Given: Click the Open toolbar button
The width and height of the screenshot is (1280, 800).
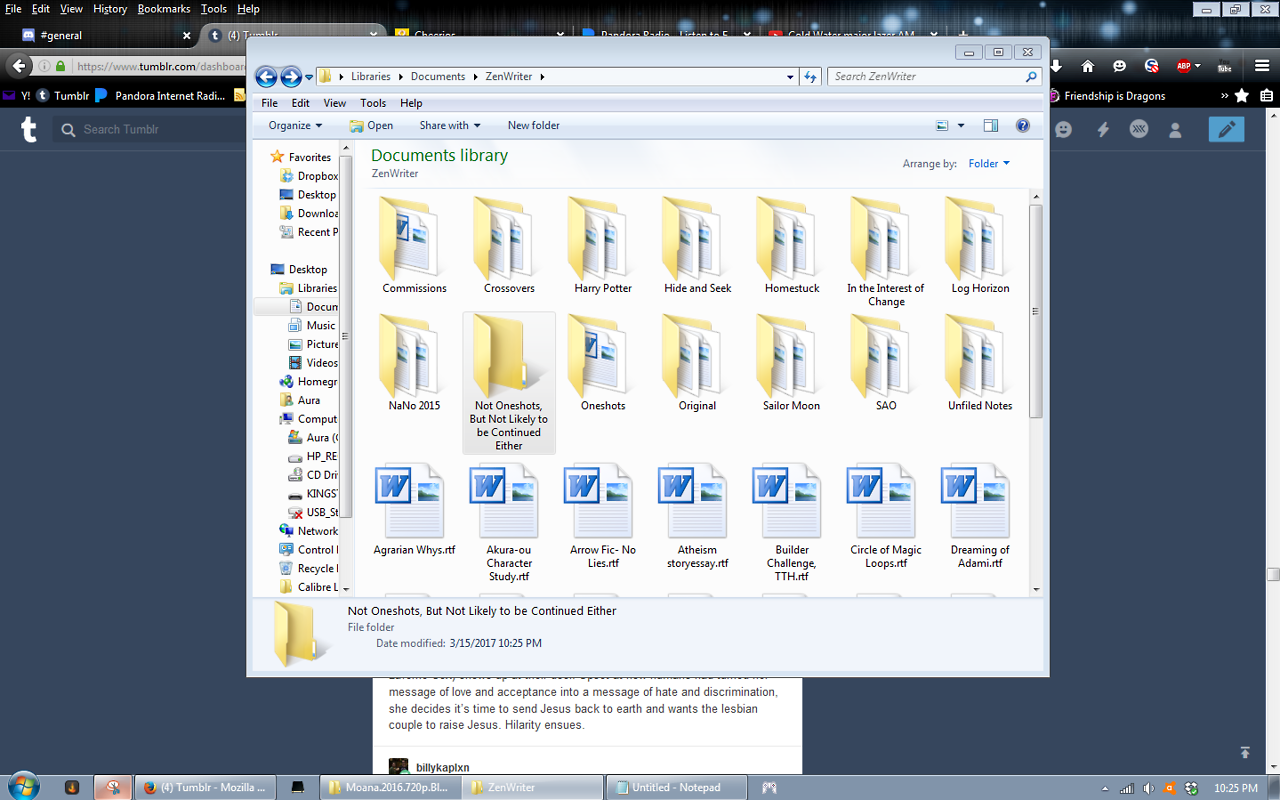Looking at the screenshot, I should [371, 126].
